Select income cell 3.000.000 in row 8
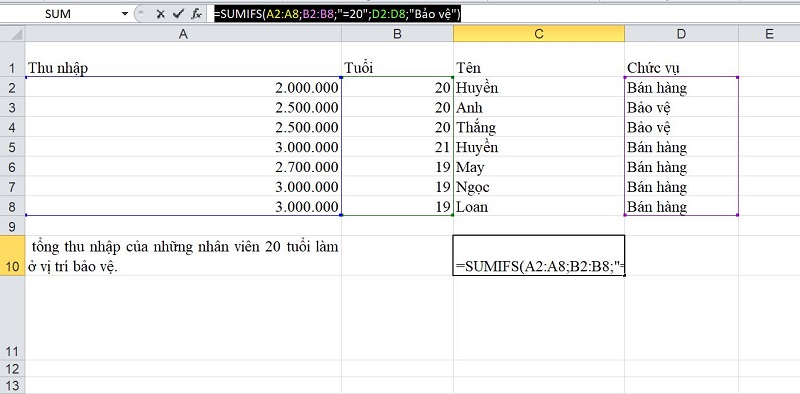The height and width of the screenshot is (394, 800). pyautogui.click(x=183, y=206)
